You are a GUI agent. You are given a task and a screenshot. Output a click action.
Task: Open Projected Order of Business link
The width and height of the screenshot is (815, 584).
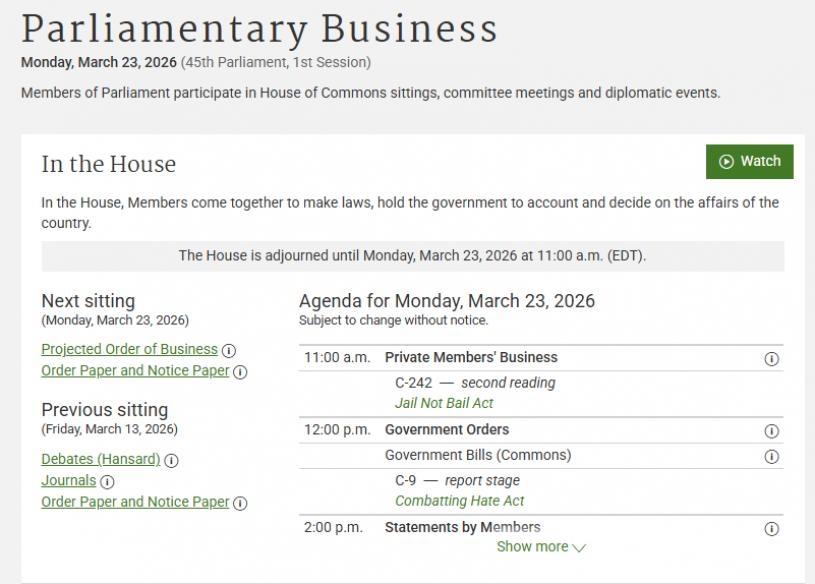[129, 349]
